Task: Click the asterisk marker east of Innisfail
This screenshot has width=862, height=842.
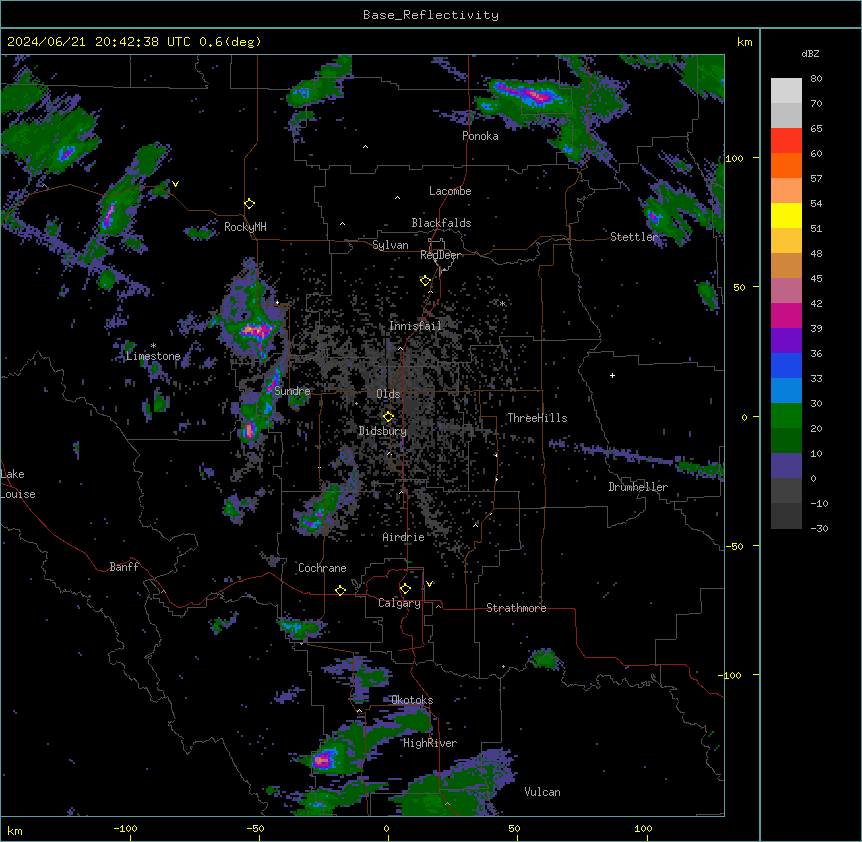Action: coord(502,303)
